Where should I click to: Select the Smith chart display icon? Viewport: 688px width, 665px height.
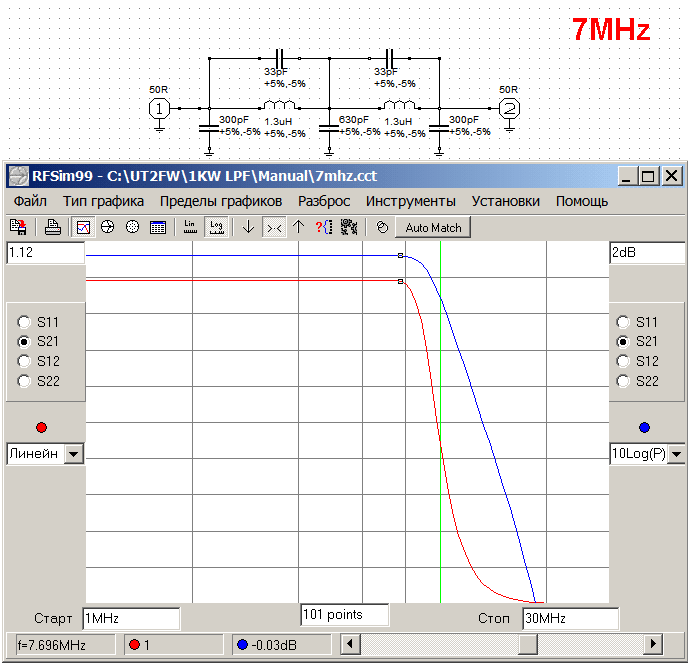[107, 227]
